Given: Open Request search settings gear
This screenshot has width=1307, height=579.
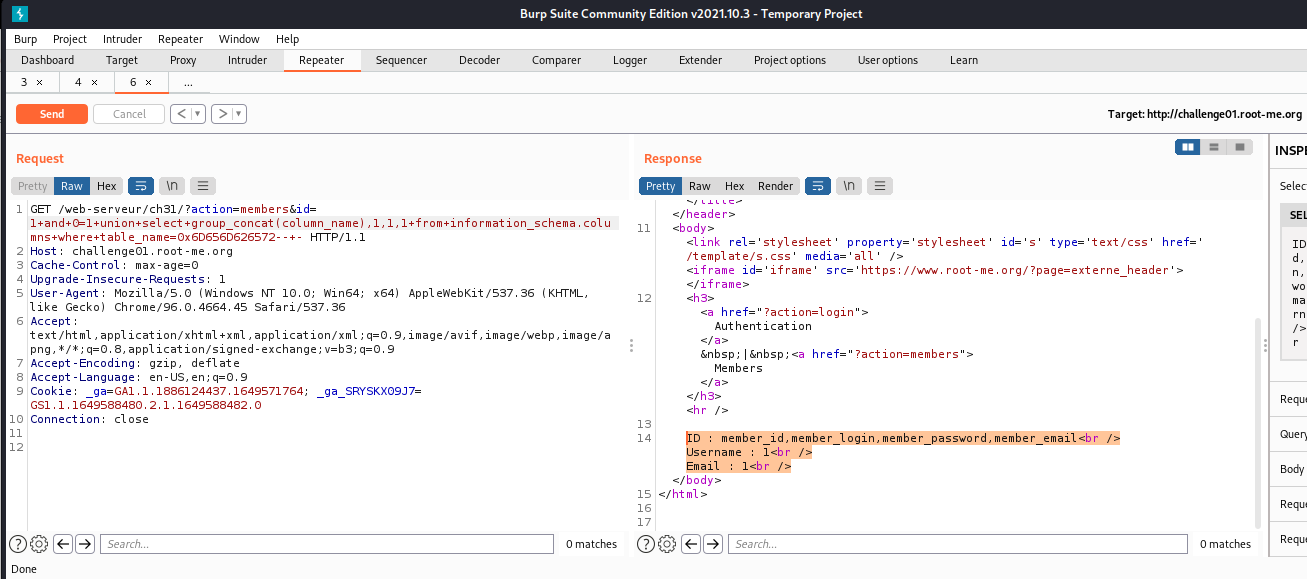Looking at the screenshot, I should click(x=39, y=544).
